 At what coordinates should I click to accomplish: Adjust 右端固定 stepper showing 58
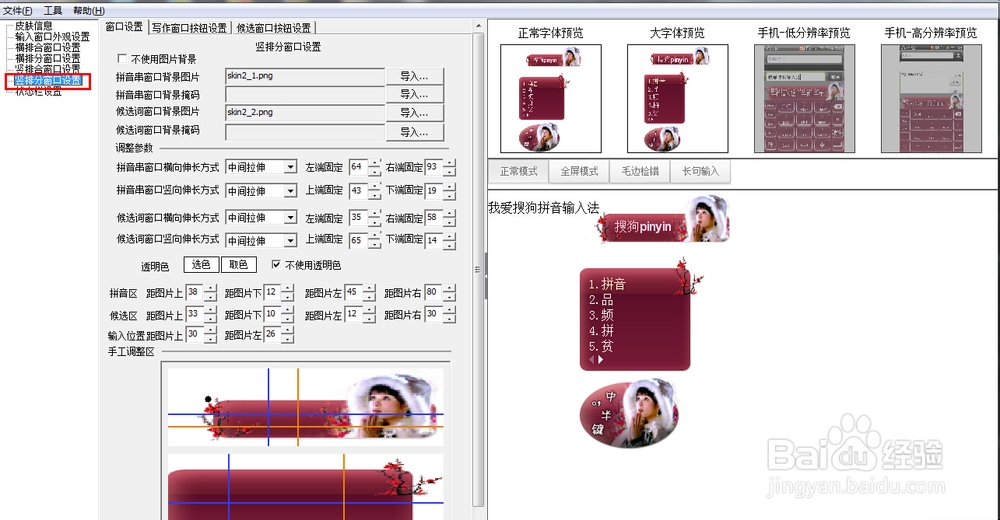[450, 218]
